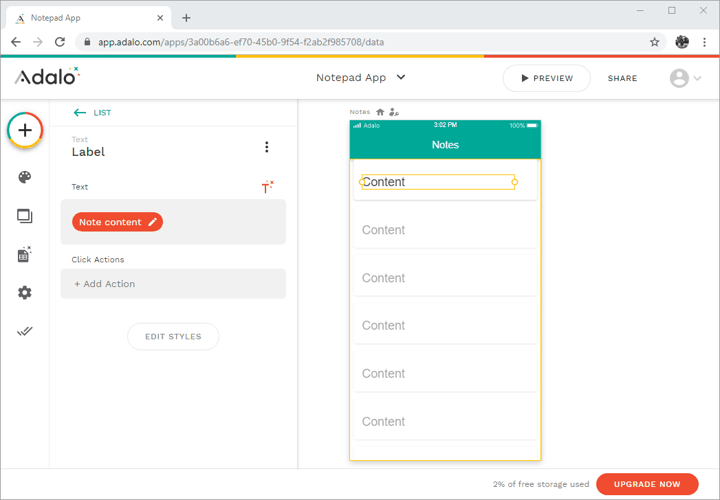Go back using the List arrow

point(79,112)
